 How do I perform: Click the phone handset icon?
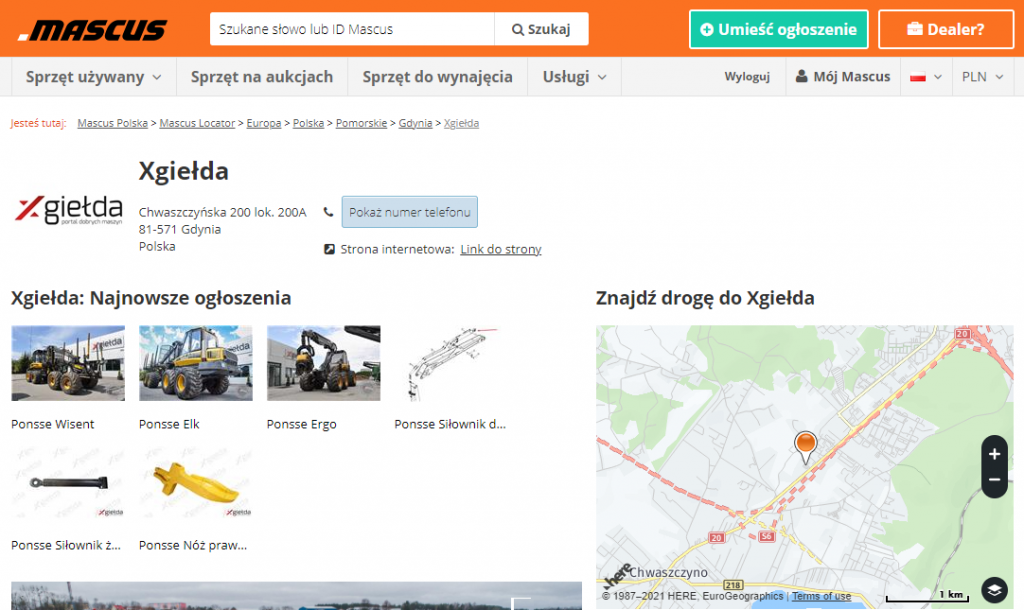pos(328,212)
